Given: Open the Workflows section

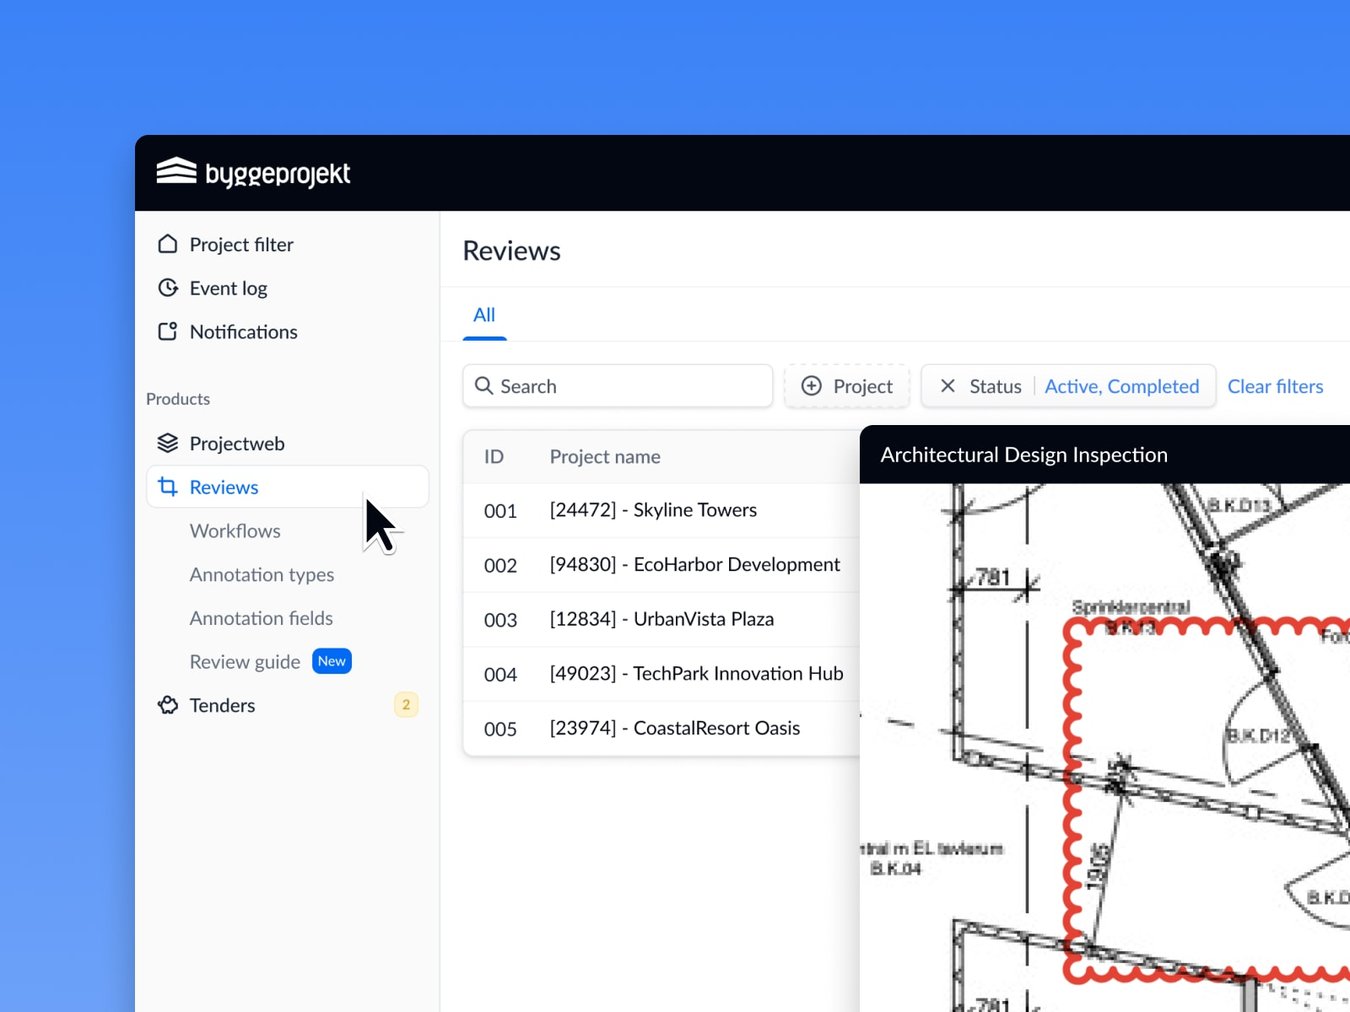Looking at the screenshot, I should (x=234, y=531).
